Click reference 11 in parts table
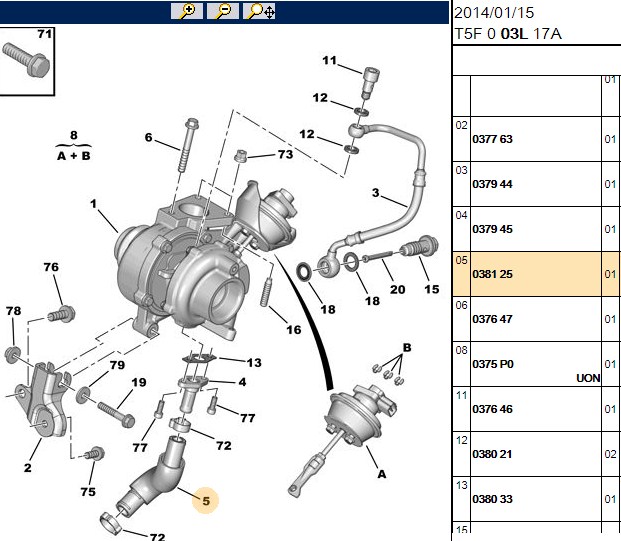Image resolution: width=621 pixels, height=541 pixels. 461,395
